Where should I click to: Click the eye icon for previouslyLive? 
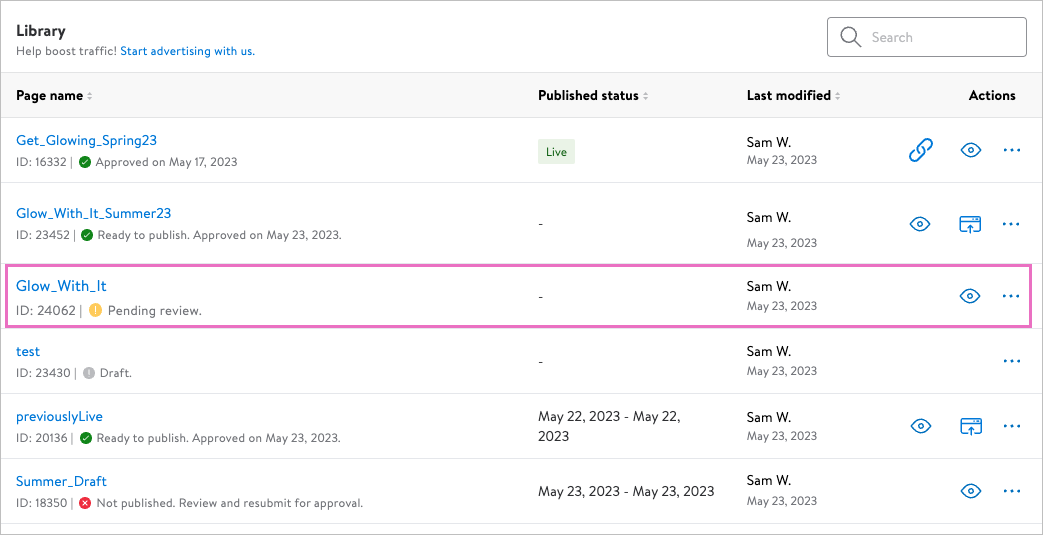(x=920, y=426)
